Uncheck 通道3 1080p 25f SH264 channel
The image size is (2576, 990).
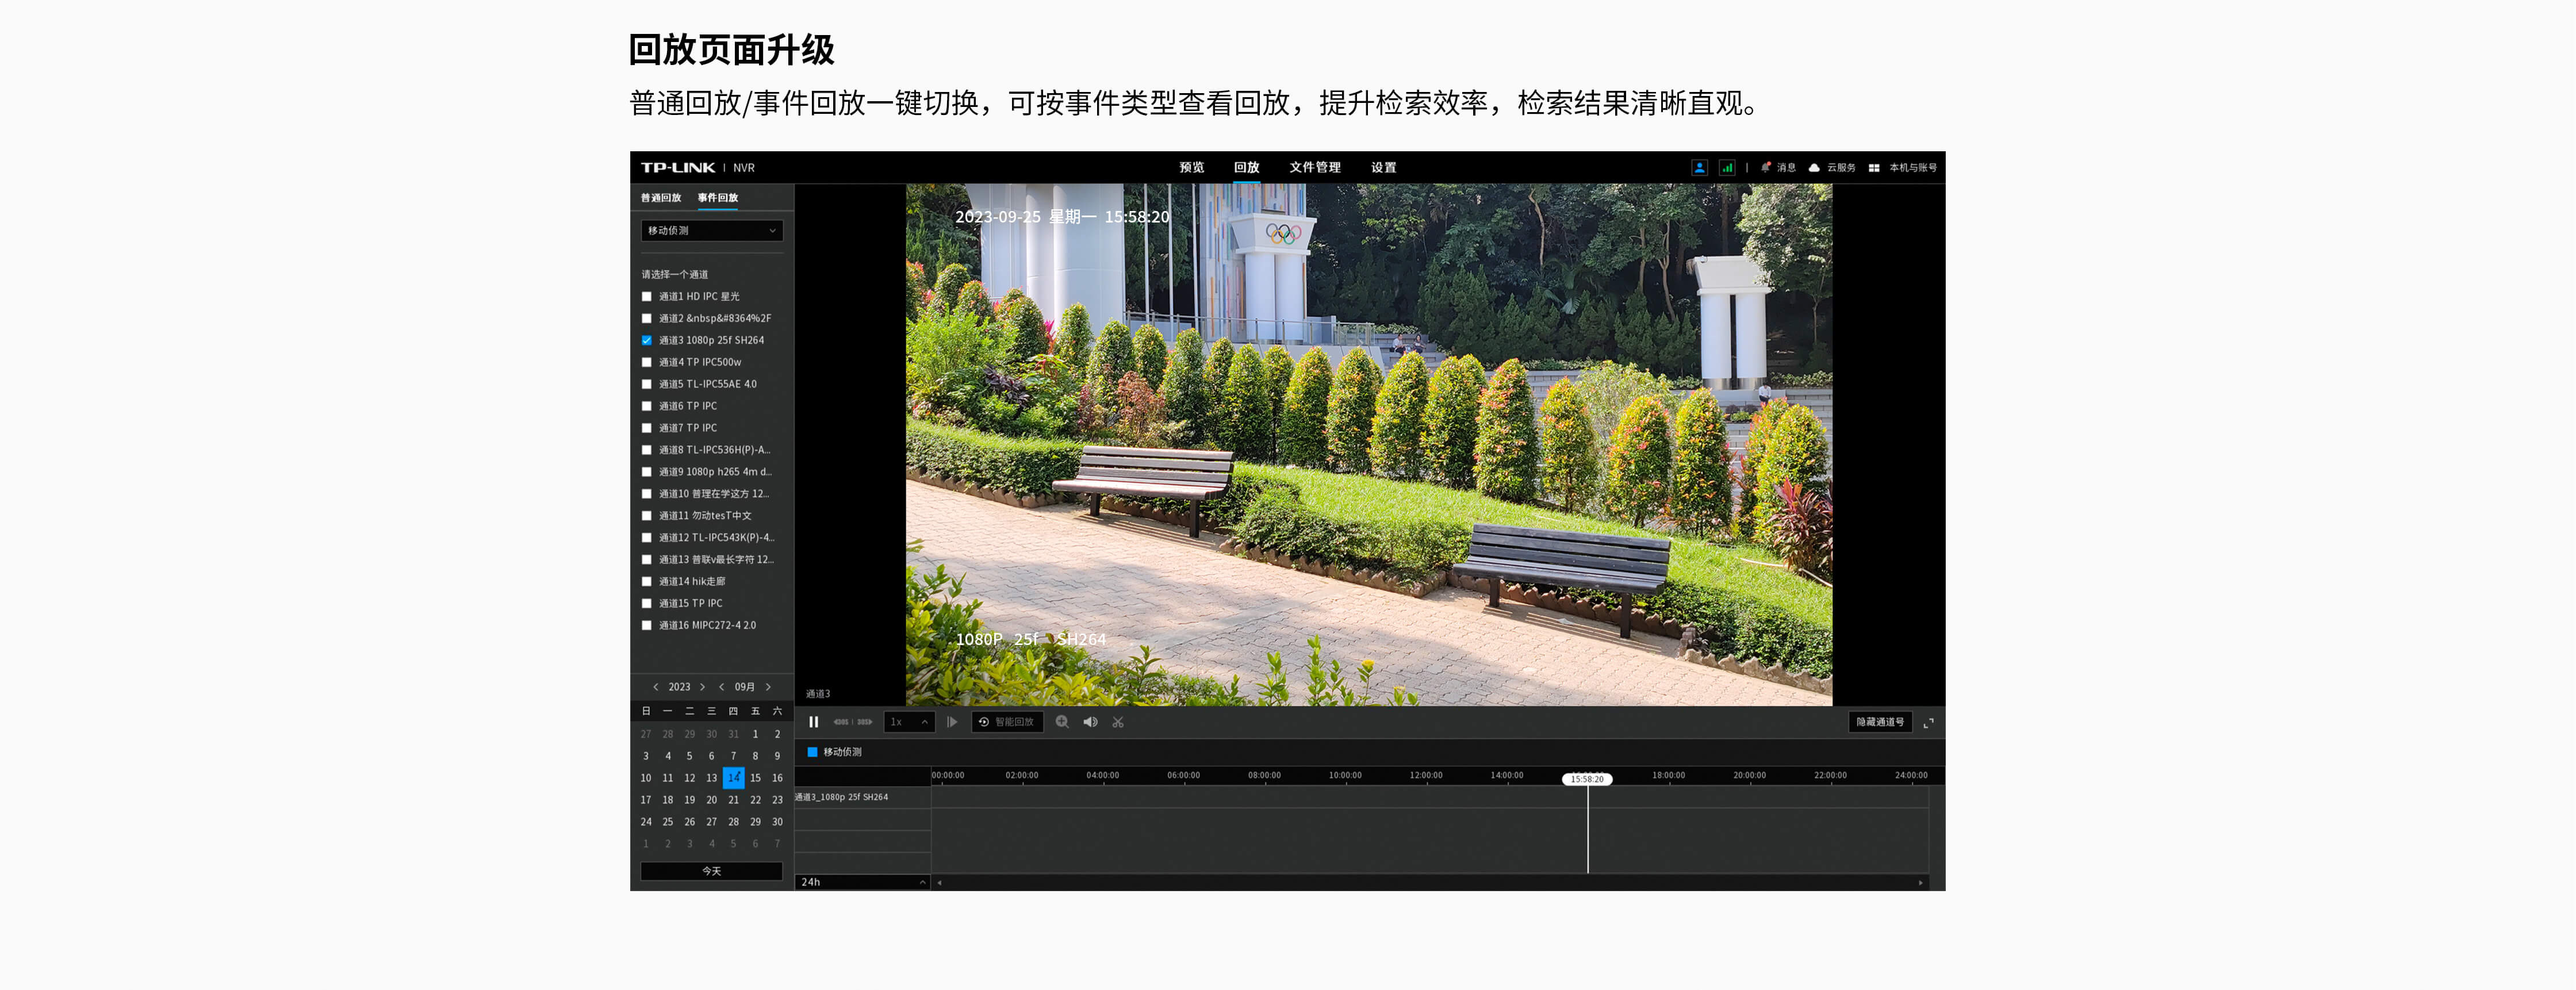tap(647, 340)
